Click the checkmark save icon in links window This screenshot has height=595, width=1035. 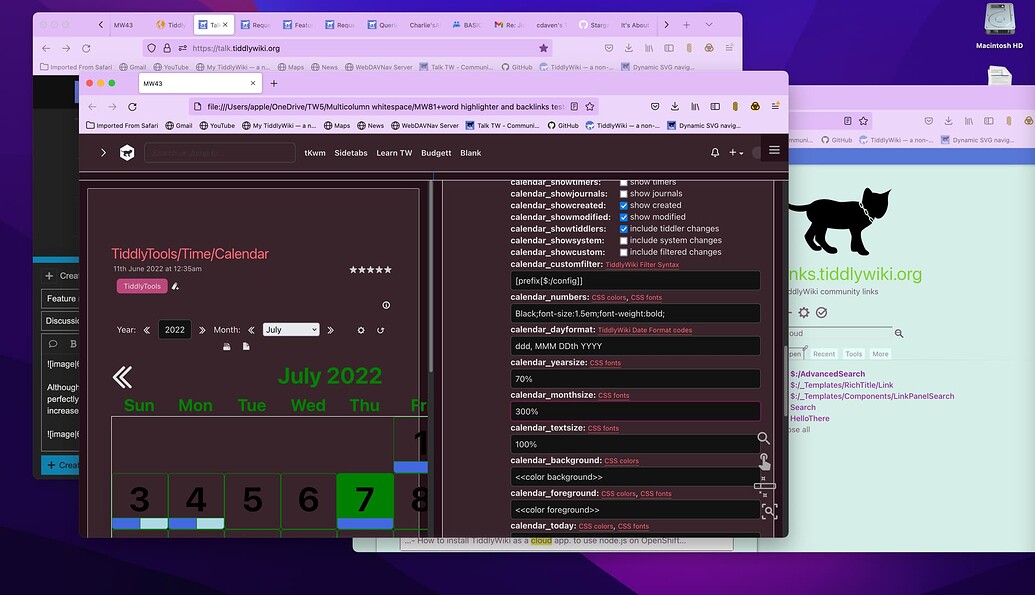coord(822,312)
